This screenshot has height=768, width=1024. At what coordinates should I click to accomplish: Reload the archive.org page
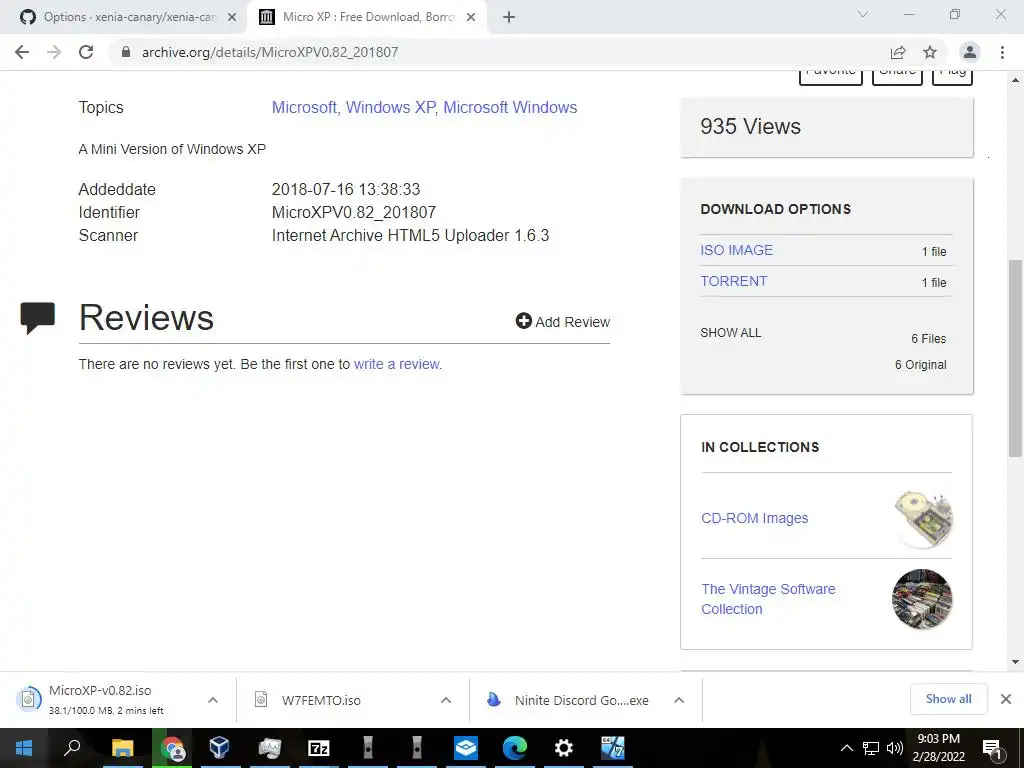[86, 52]
